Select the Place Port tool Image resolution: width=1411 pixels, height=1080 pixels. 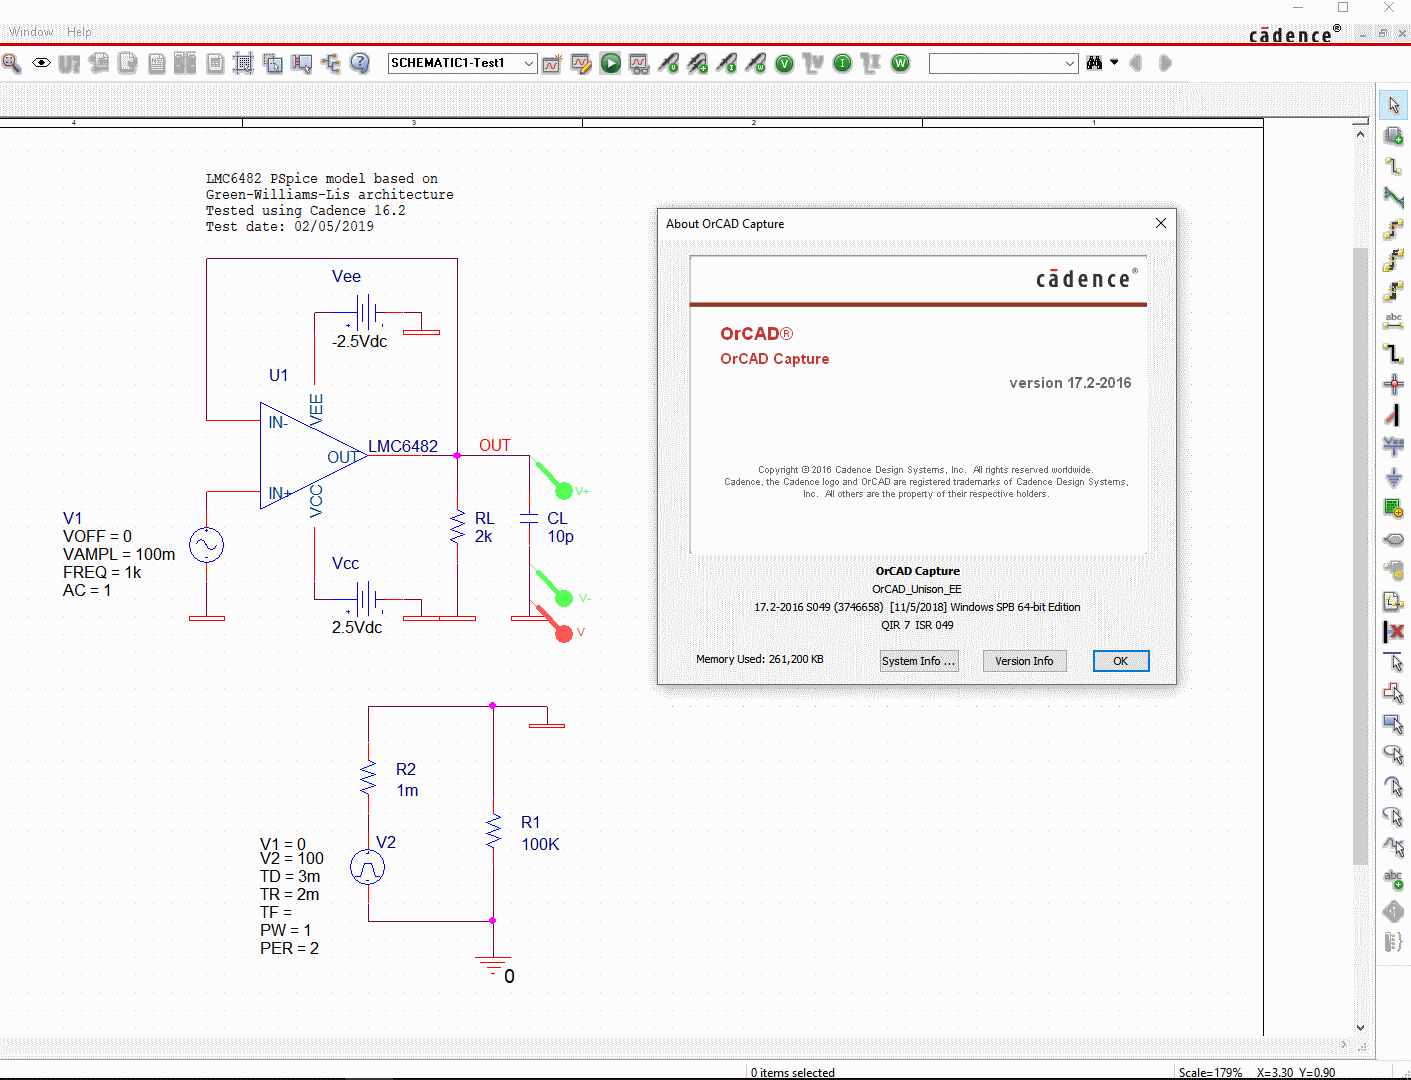1394,539
